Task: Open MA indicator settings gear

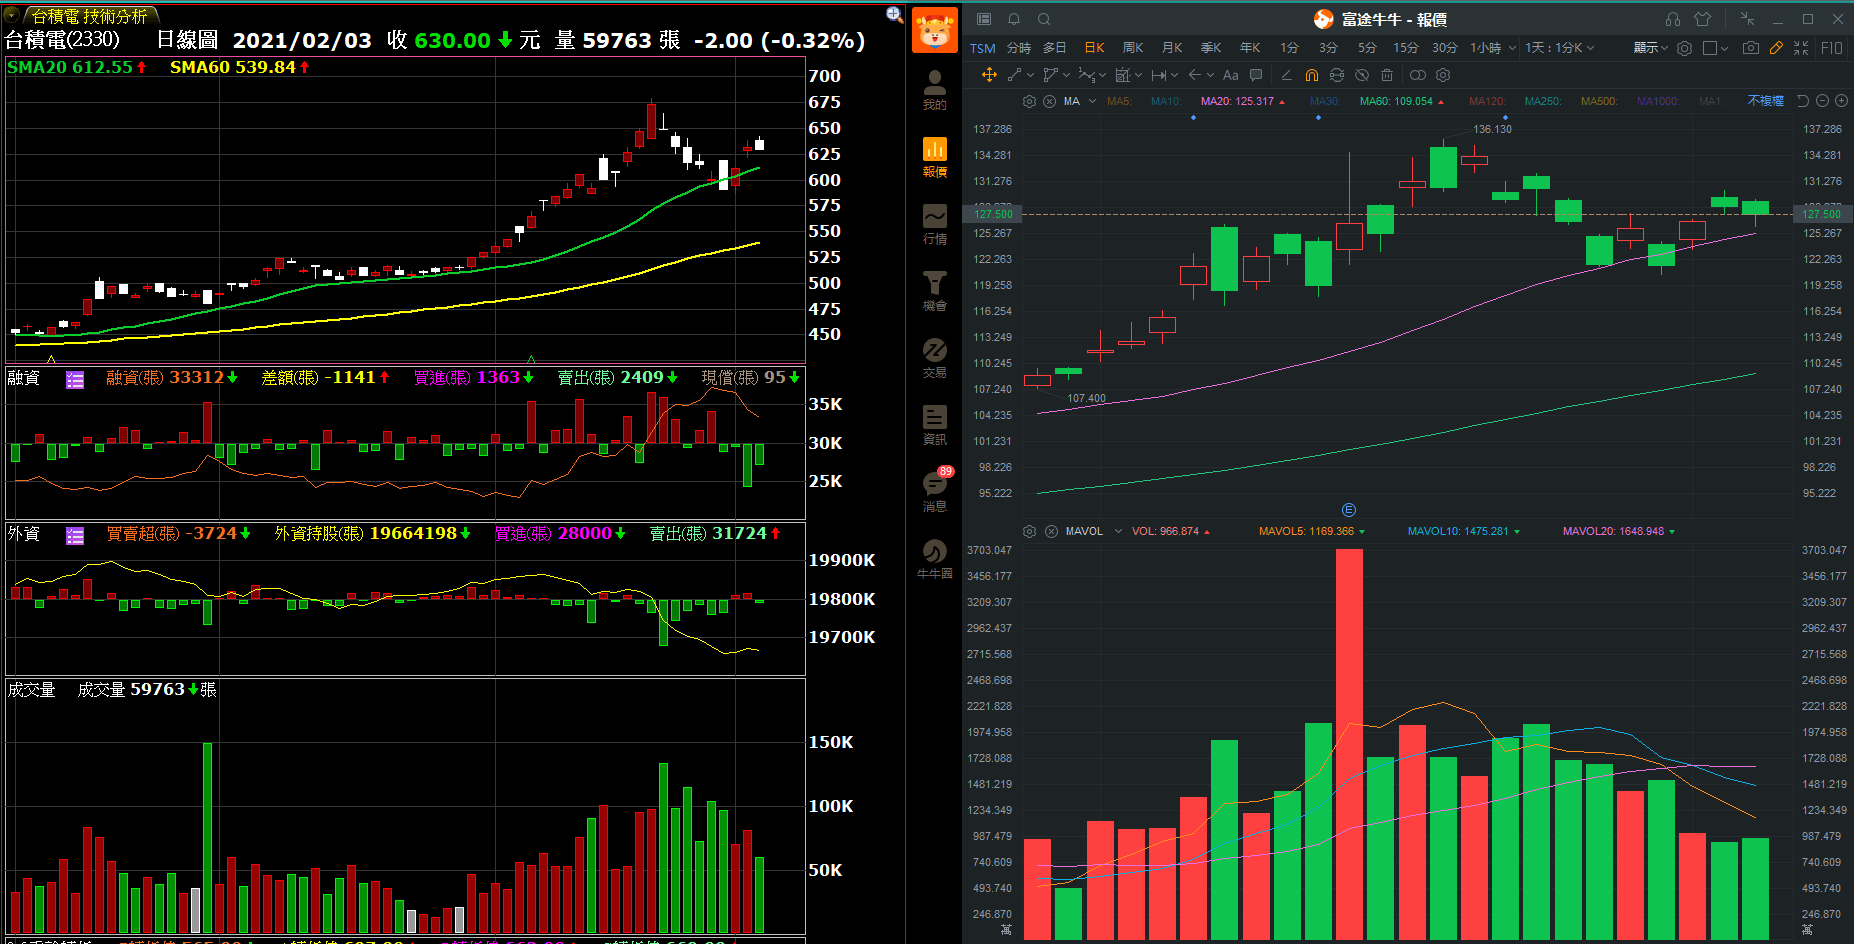Action: click(x=1029, y=101)
